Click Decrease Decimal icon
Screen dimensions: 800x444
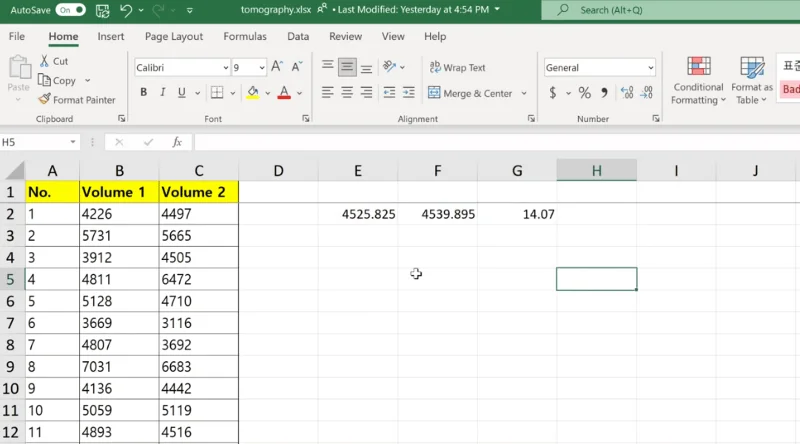pos(646,92)
